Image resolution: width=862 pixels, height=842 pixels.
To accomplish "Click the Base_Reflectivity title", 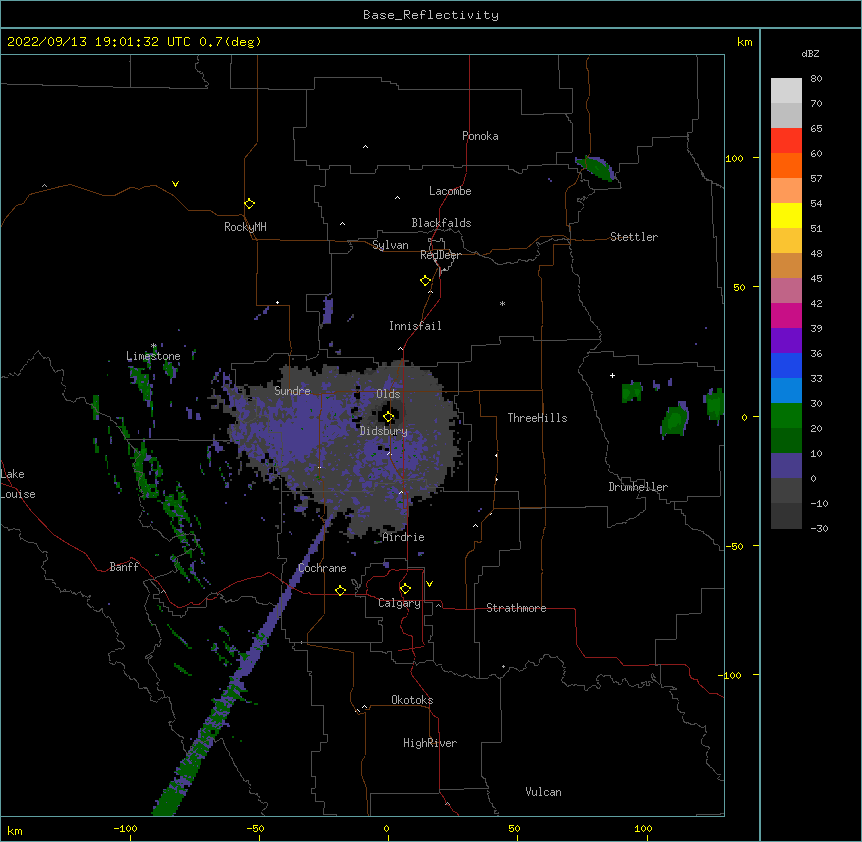I will pyautogui.click(x=431, y=15).
